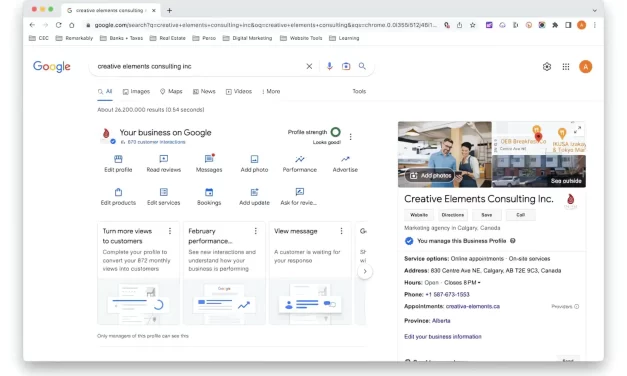627x376 pixels.
Task: Click the Website button in knowledge panel
Action: pyautogui.click(x=419, y=215)
